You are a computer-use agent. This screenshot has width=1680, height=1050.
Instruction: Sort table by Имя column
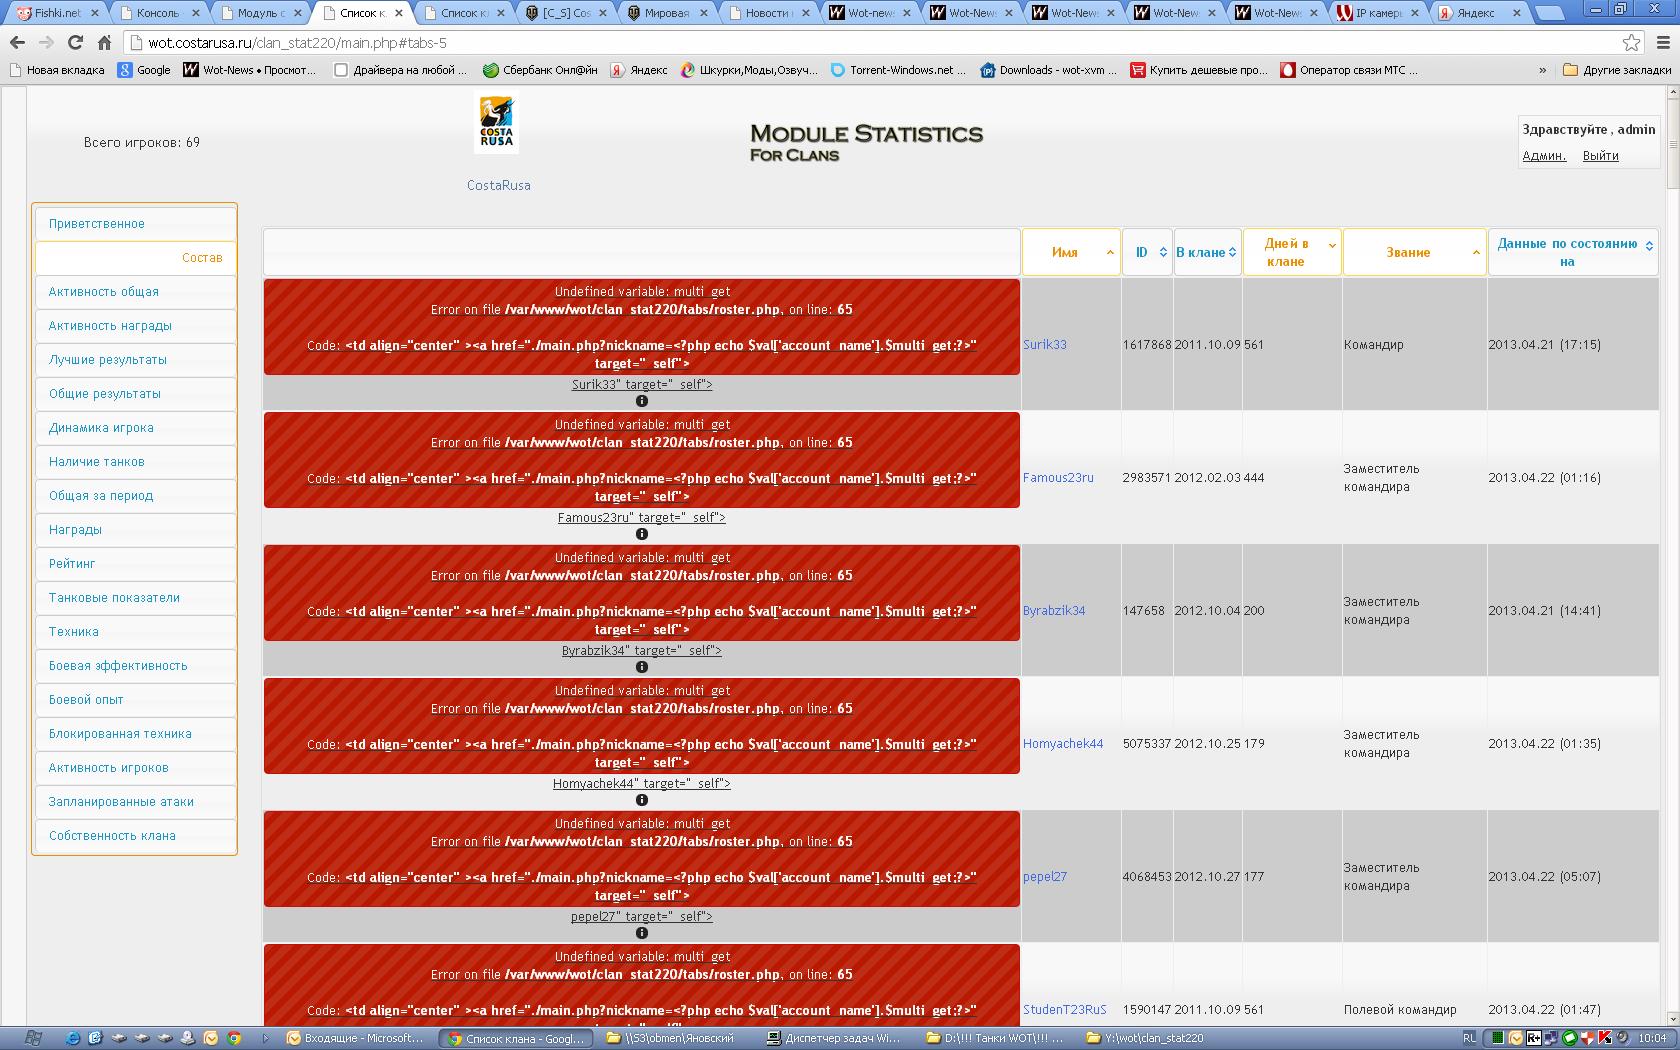coord(1069,253)
